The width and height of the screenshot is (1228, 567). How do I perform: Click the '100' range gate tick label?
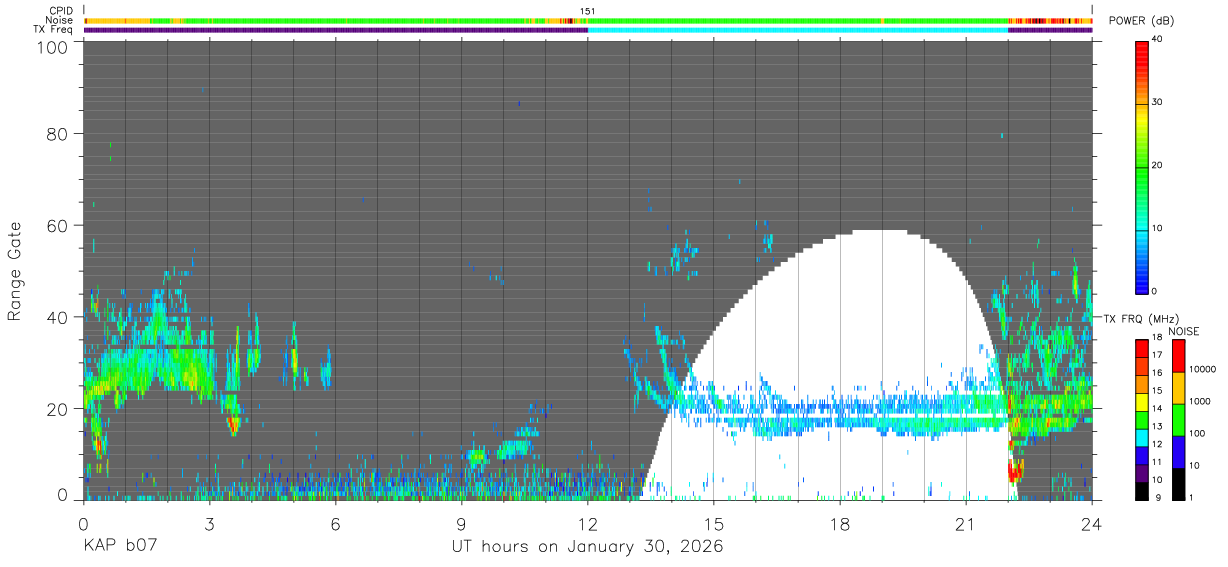pos(50,47)
